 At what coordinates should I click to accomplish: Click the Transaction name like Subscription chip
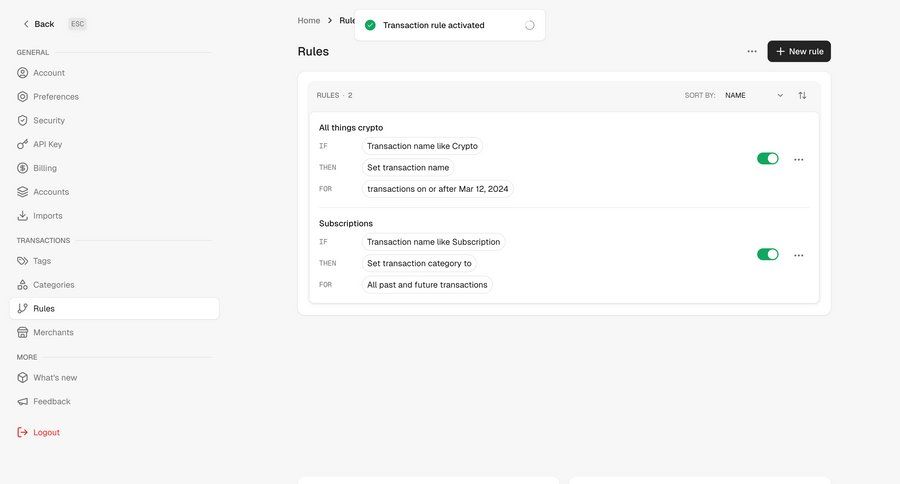pos(433,242)
